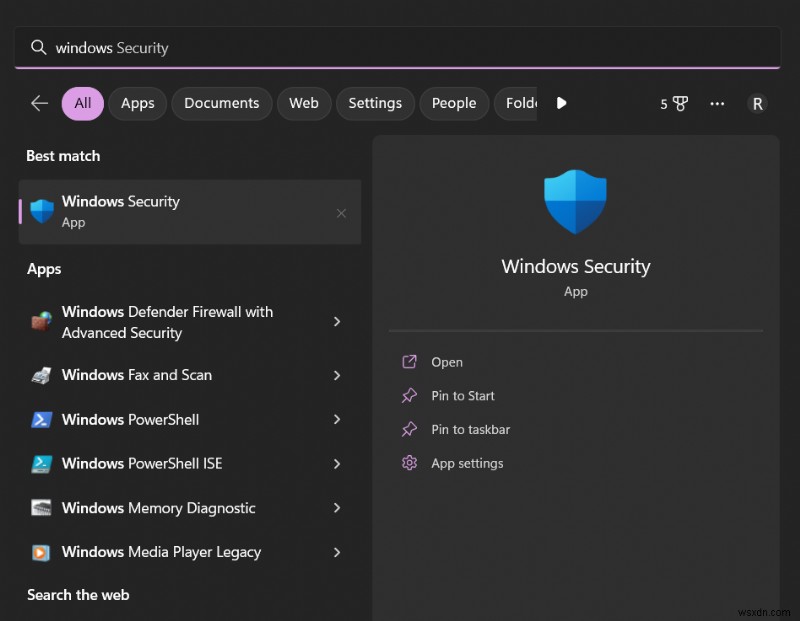The width and height of the screenshot is (800, 621).
Task: Click the Windows Security title in preview pane
Action: tap(576, 266)
